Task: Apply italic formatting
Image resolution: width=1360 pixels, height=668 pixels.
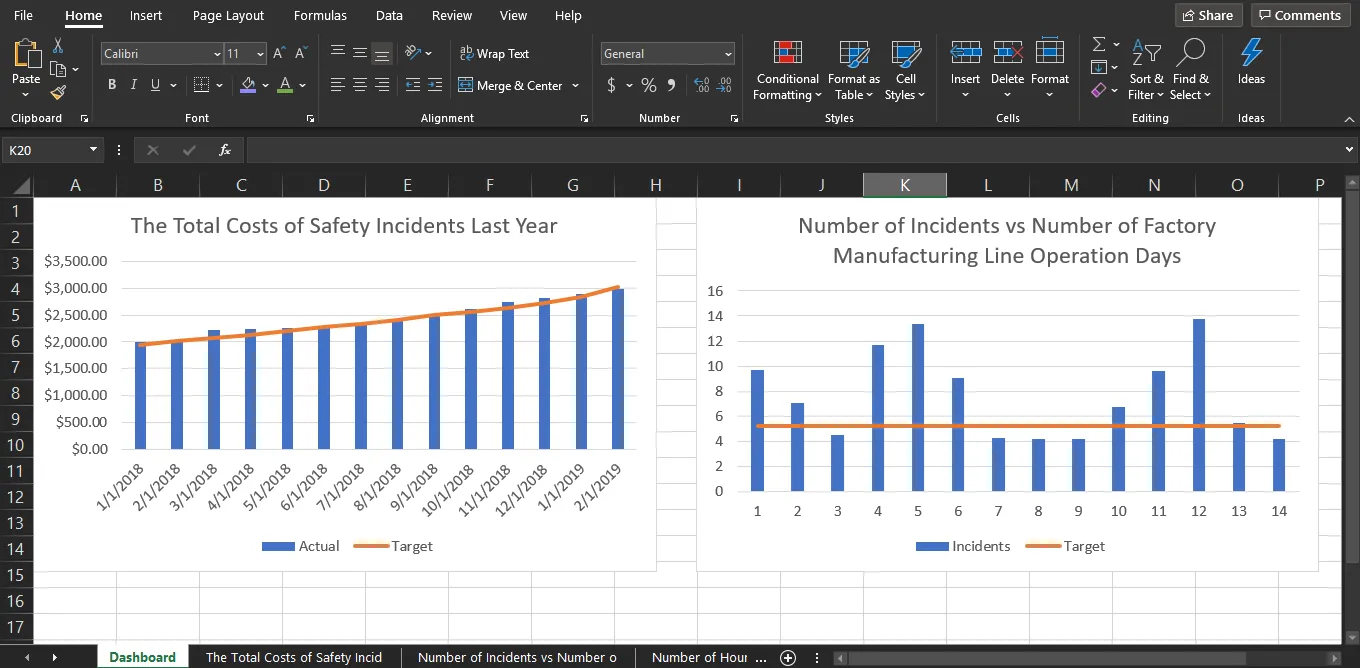Action: point(132,85)
